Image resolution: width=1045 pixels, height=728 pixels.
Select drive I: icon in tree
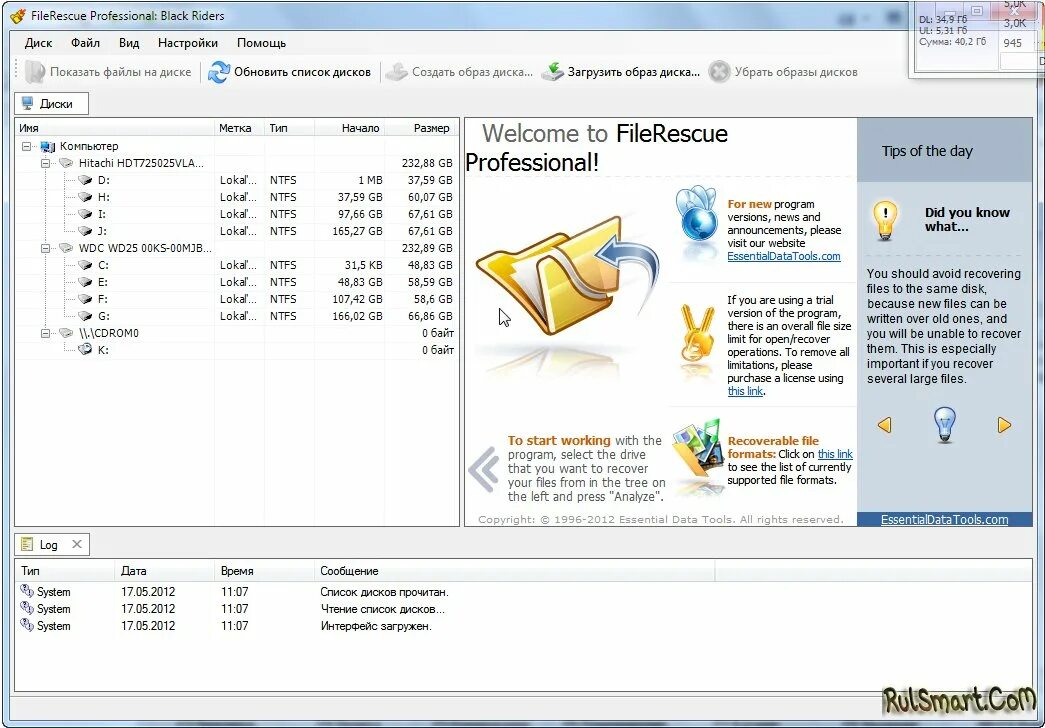point(85,214)
